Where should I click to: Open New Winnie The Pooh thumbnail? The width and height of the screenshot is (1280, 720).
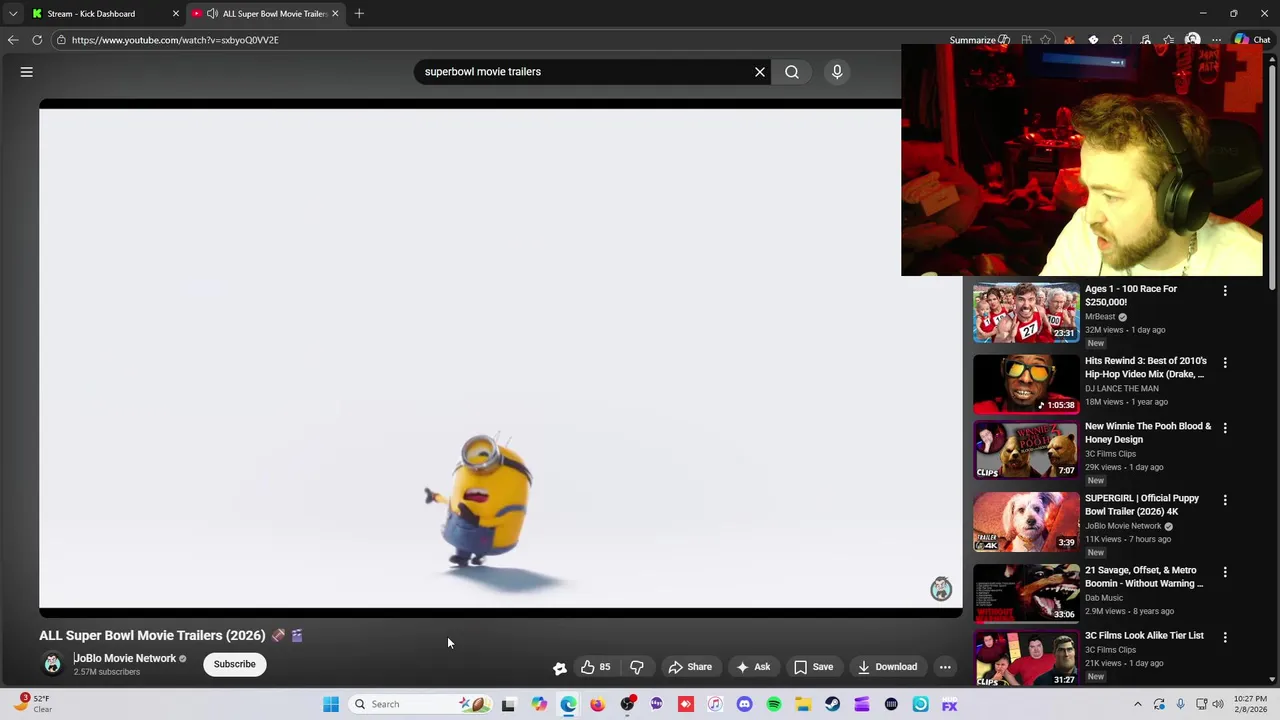coord(1026,450)
